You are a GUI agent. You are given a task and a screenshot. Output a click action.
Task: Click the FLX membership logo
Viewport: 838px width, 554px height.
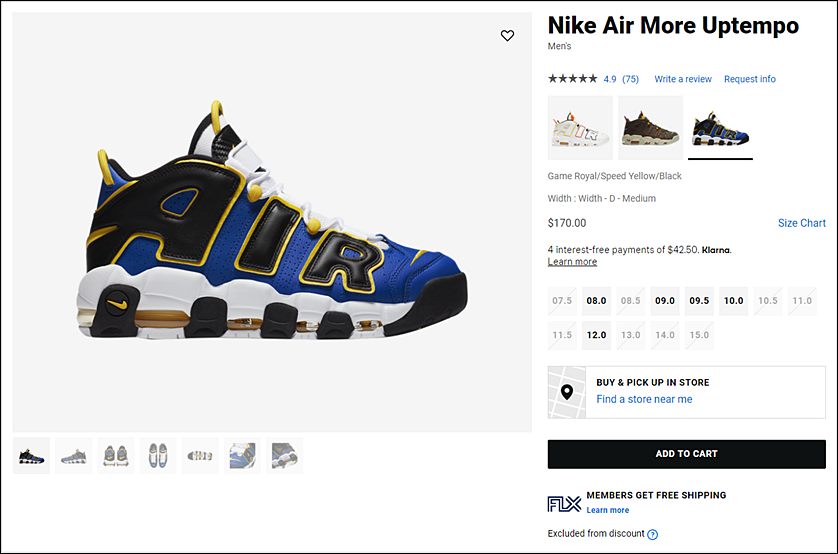click(564, 504)
